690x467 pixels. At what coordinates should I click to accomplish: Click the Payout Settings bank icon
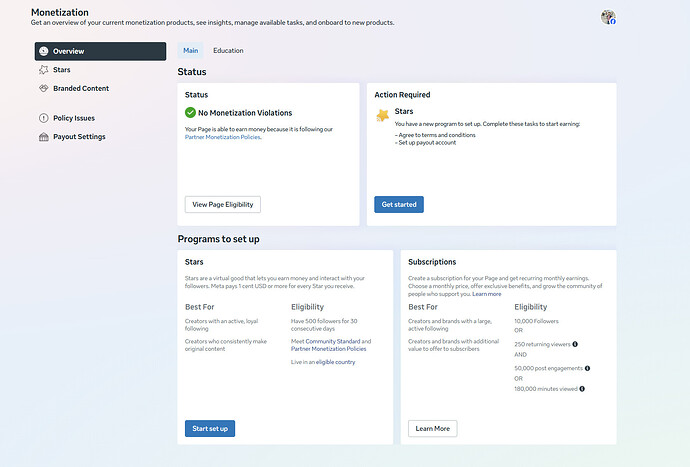point(43,137)
